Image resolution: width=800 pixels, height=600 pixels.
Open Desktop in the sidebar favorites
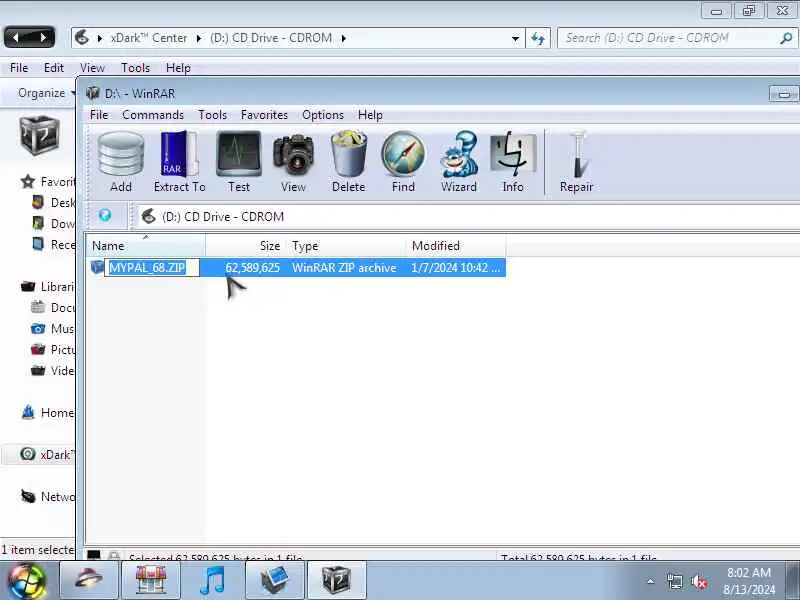[54, 203]
